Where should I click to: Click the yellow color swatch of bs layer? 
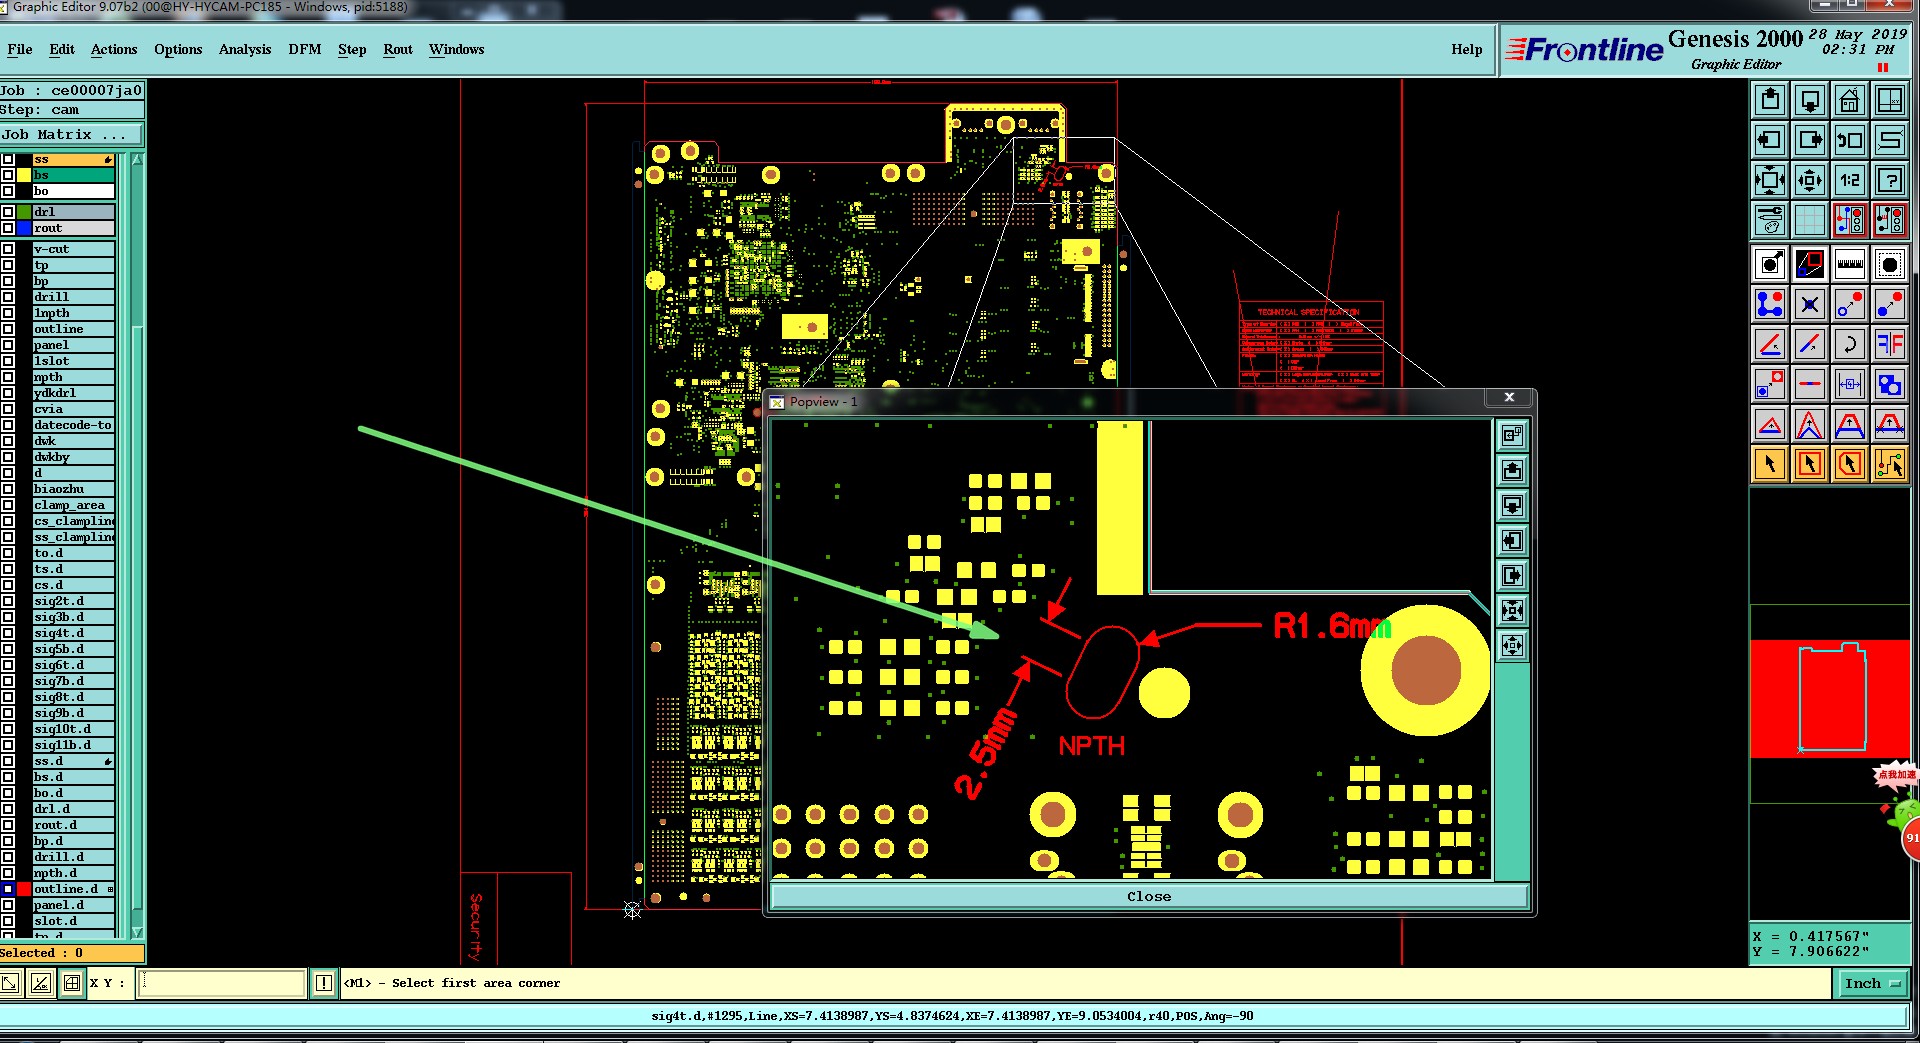pos(24,175)
